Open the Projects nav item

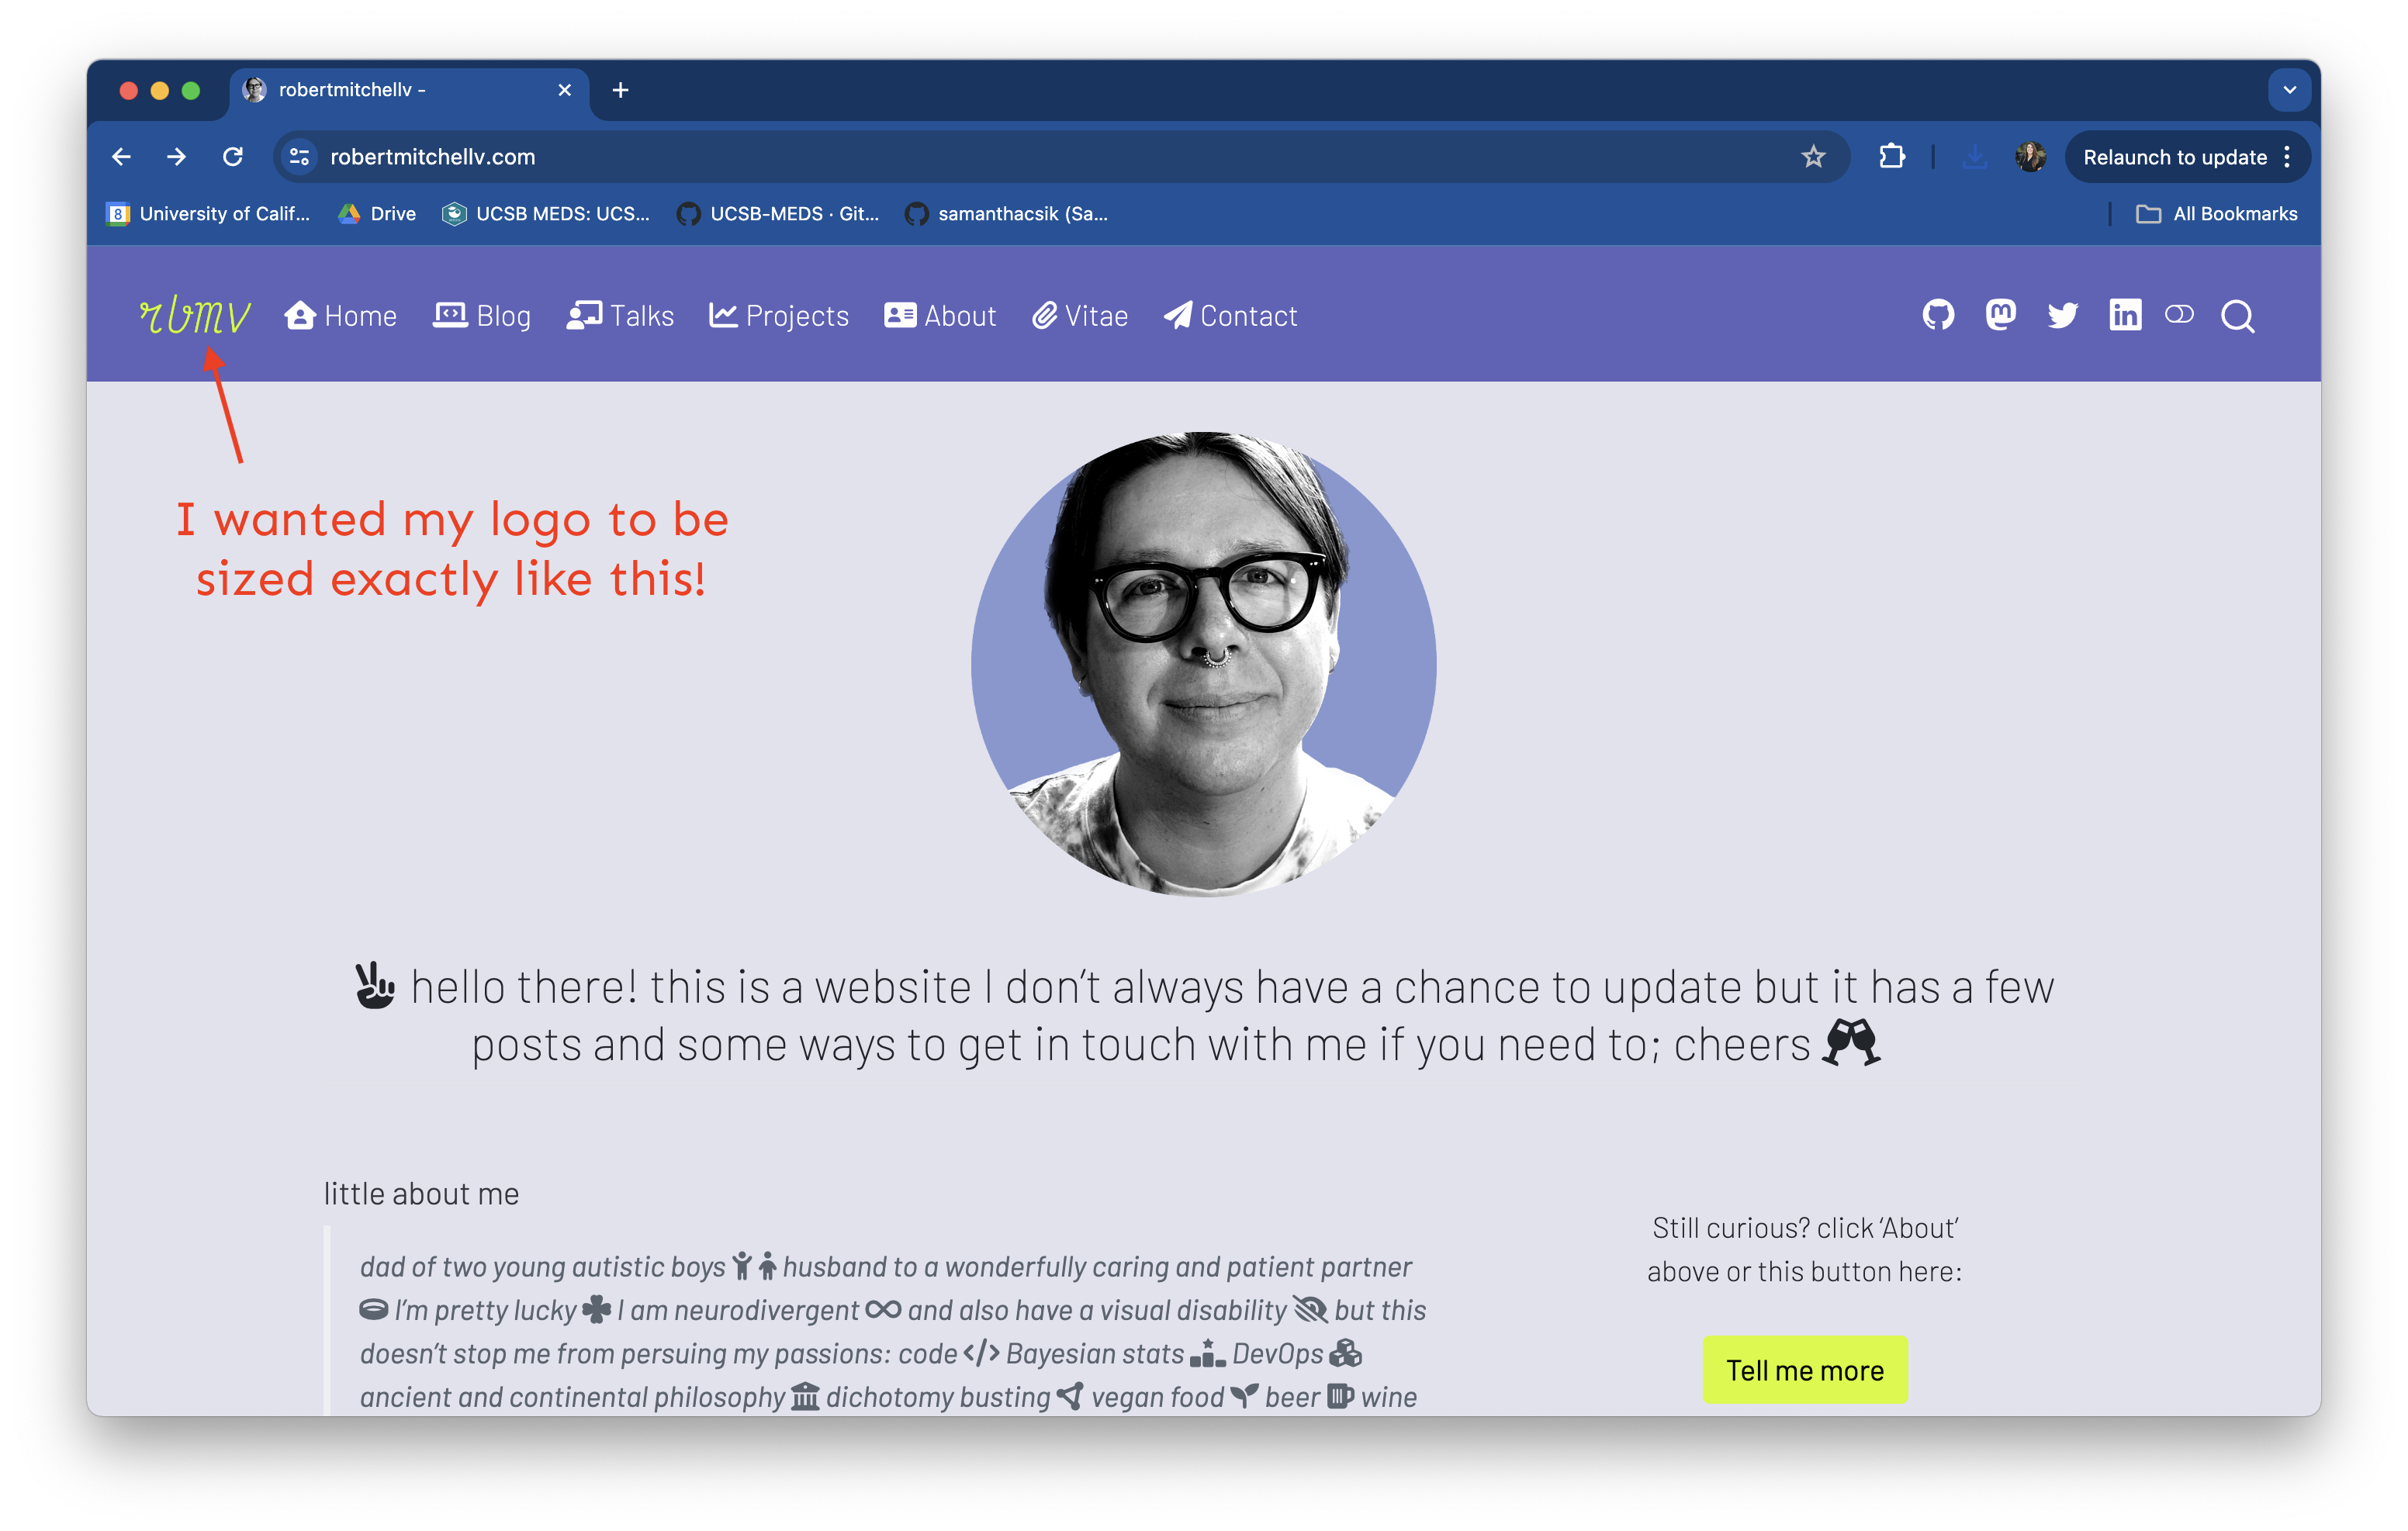point(779,316)
